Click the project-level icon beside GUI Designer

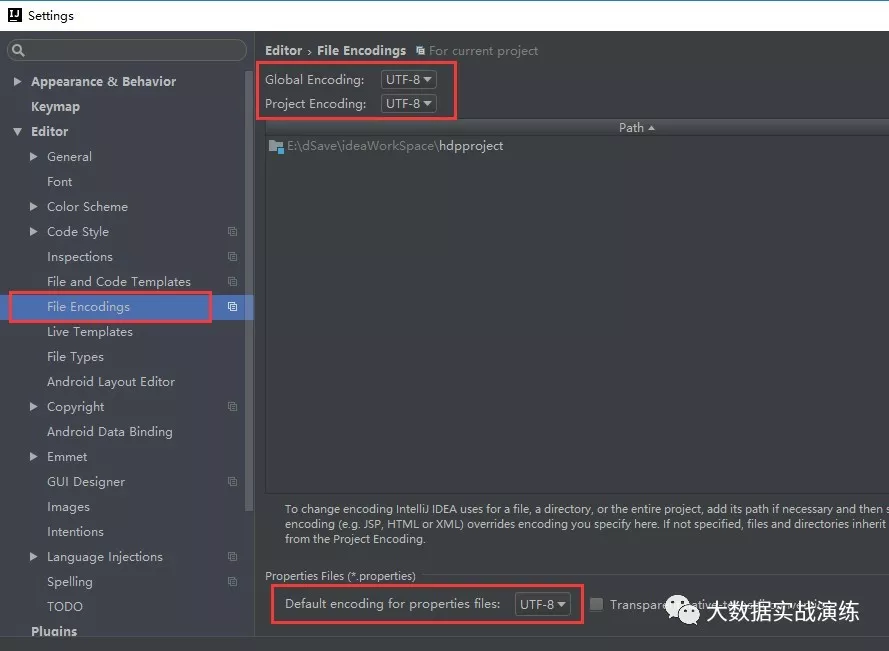tap(232, 481)
